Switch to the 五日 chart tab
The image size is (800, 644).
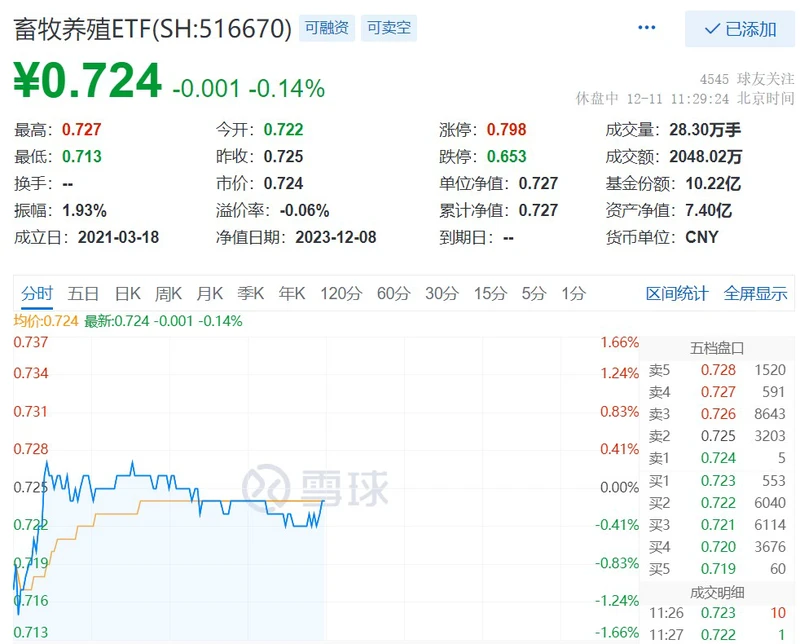point(83,293)
